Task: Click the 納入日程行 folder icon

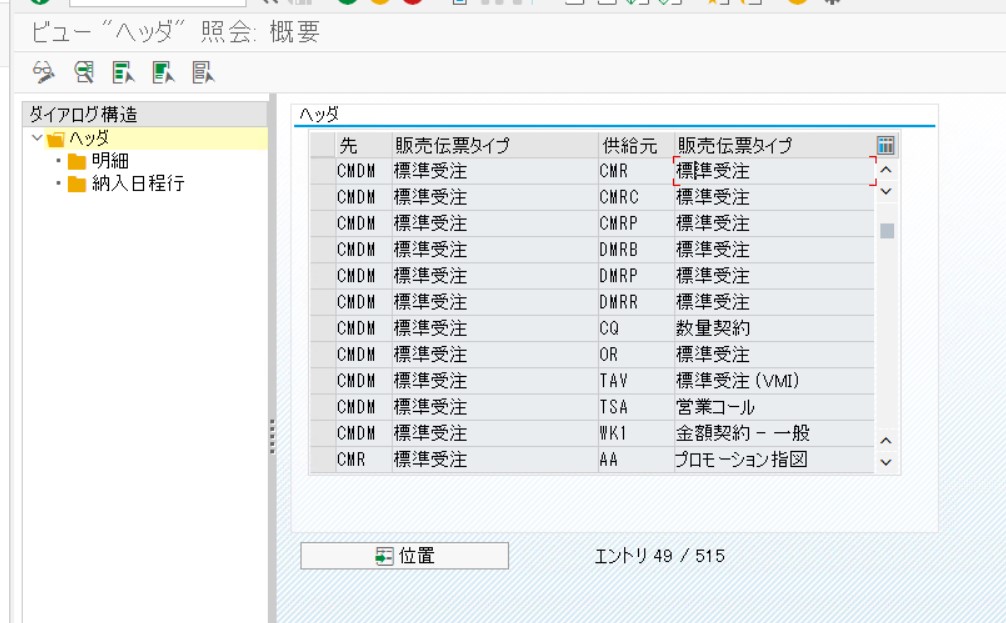Action: (x=77, y=184)
